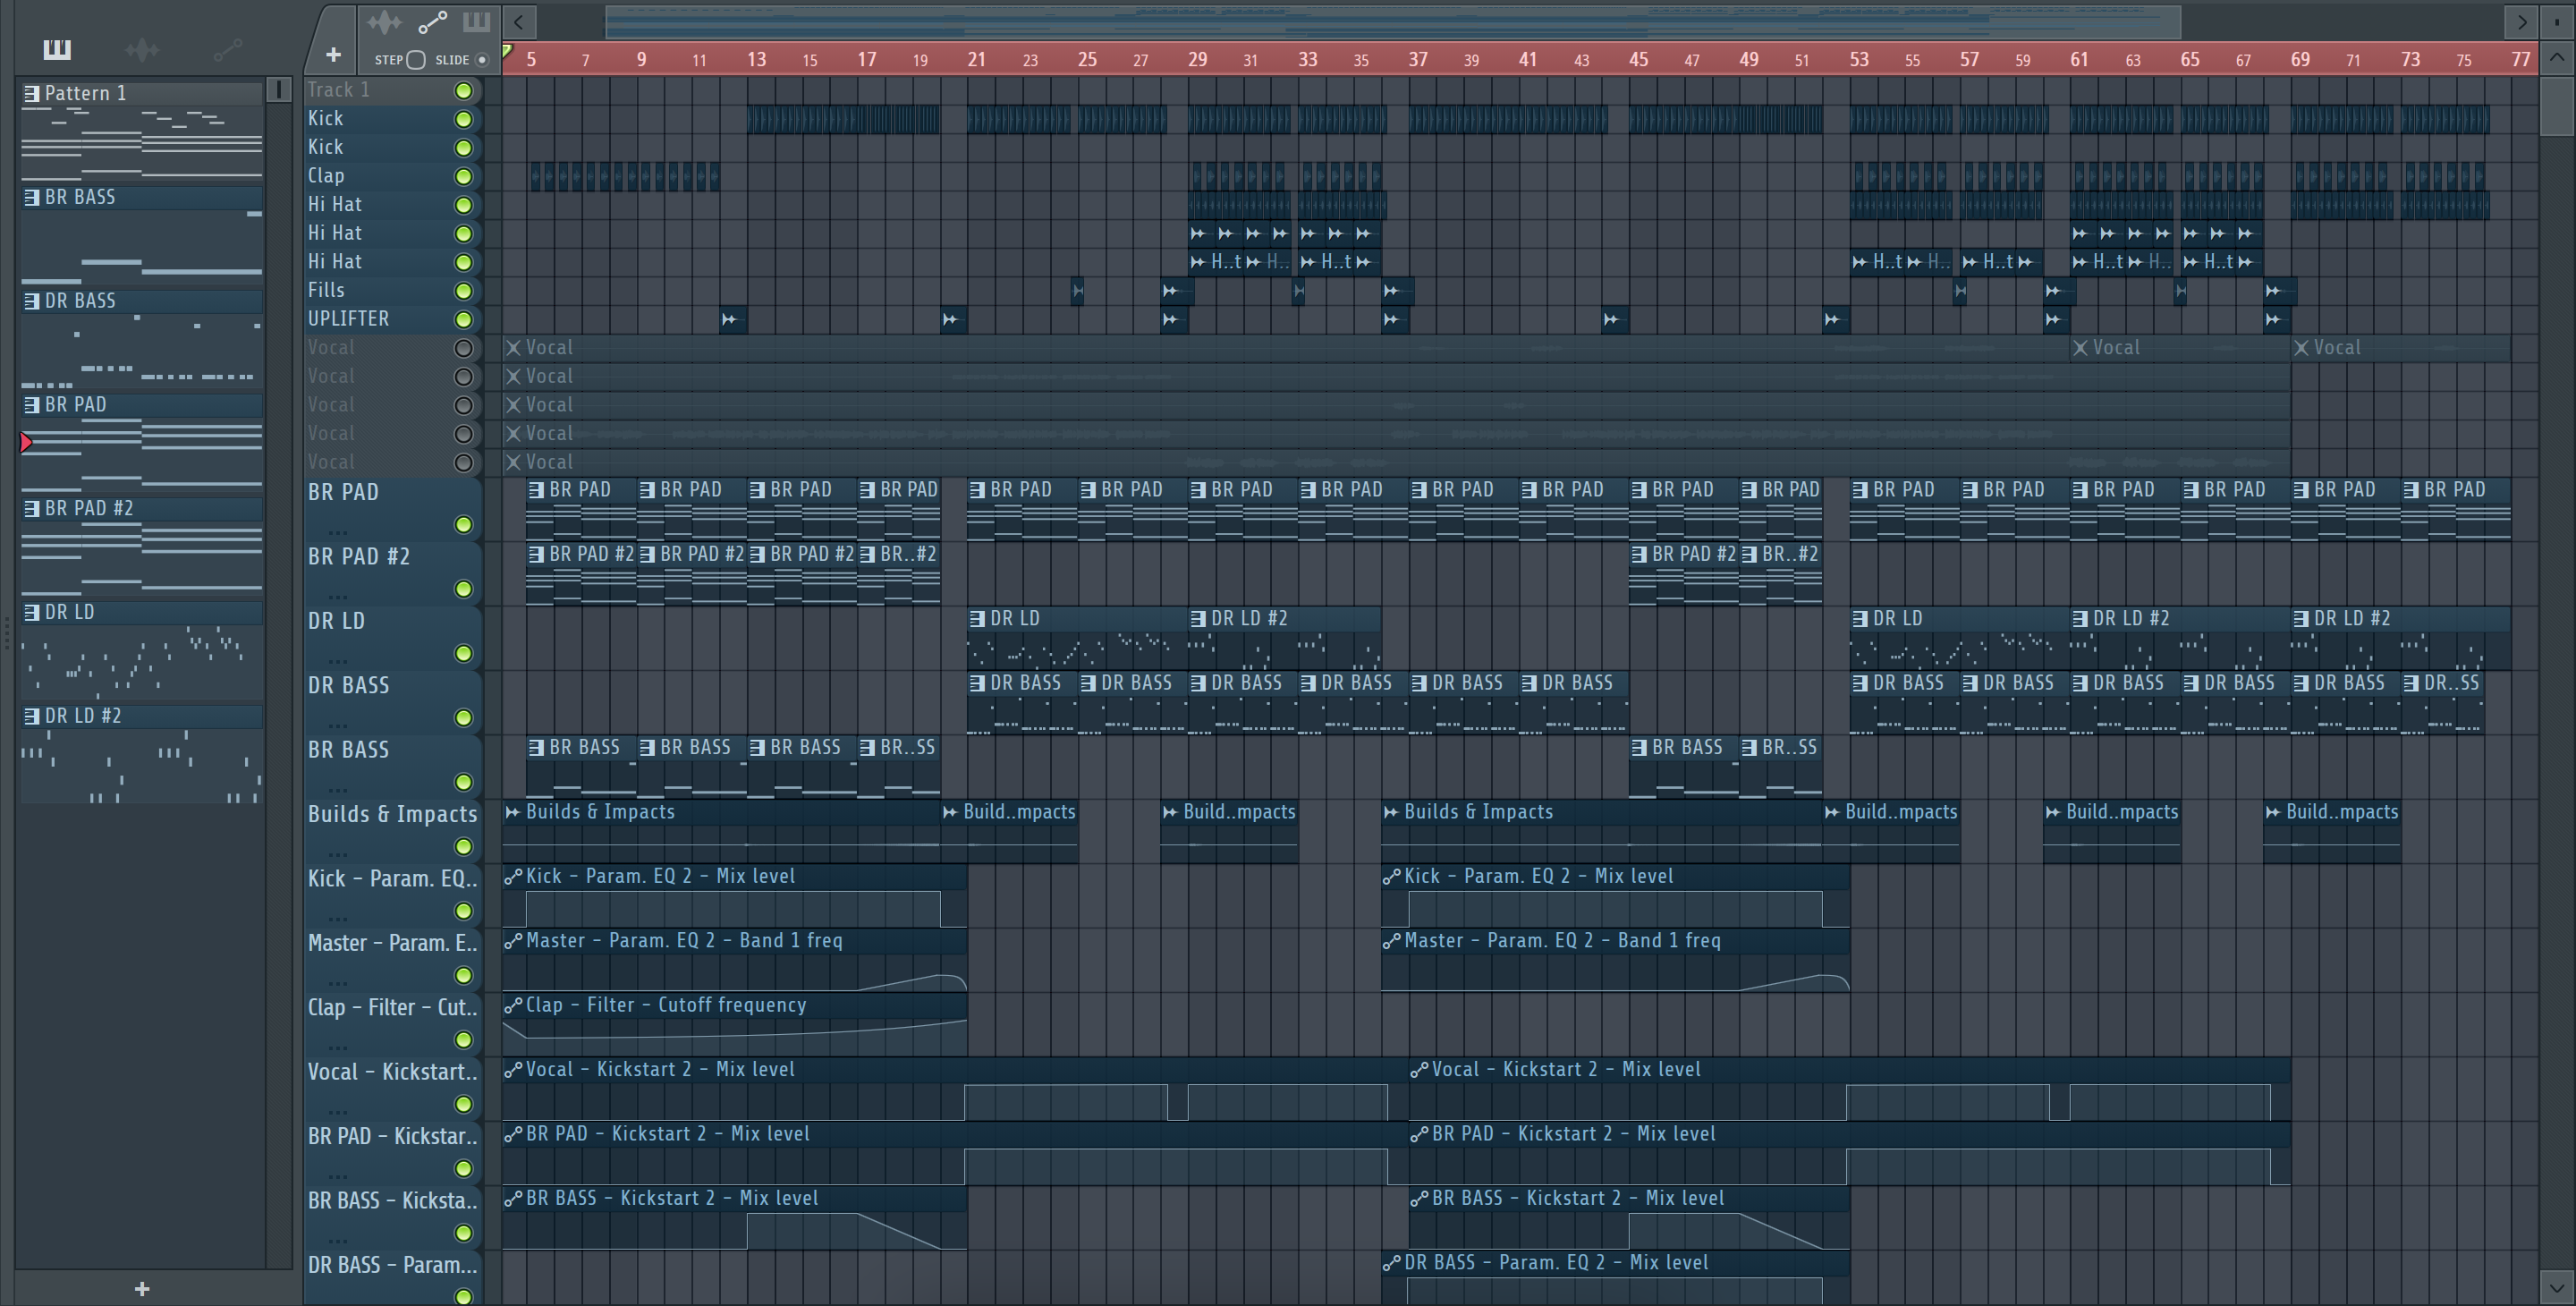Mute the UPLIFTER track
Screen dimensions: 2576x1306
click(463, 320)
